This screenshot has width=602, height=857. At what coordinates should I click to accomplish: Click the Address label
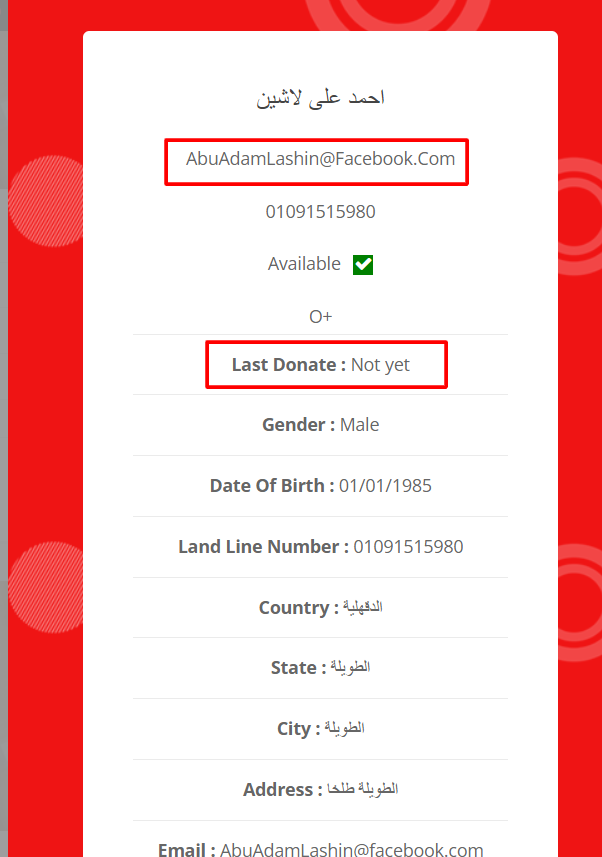click(x=283, y=789)
